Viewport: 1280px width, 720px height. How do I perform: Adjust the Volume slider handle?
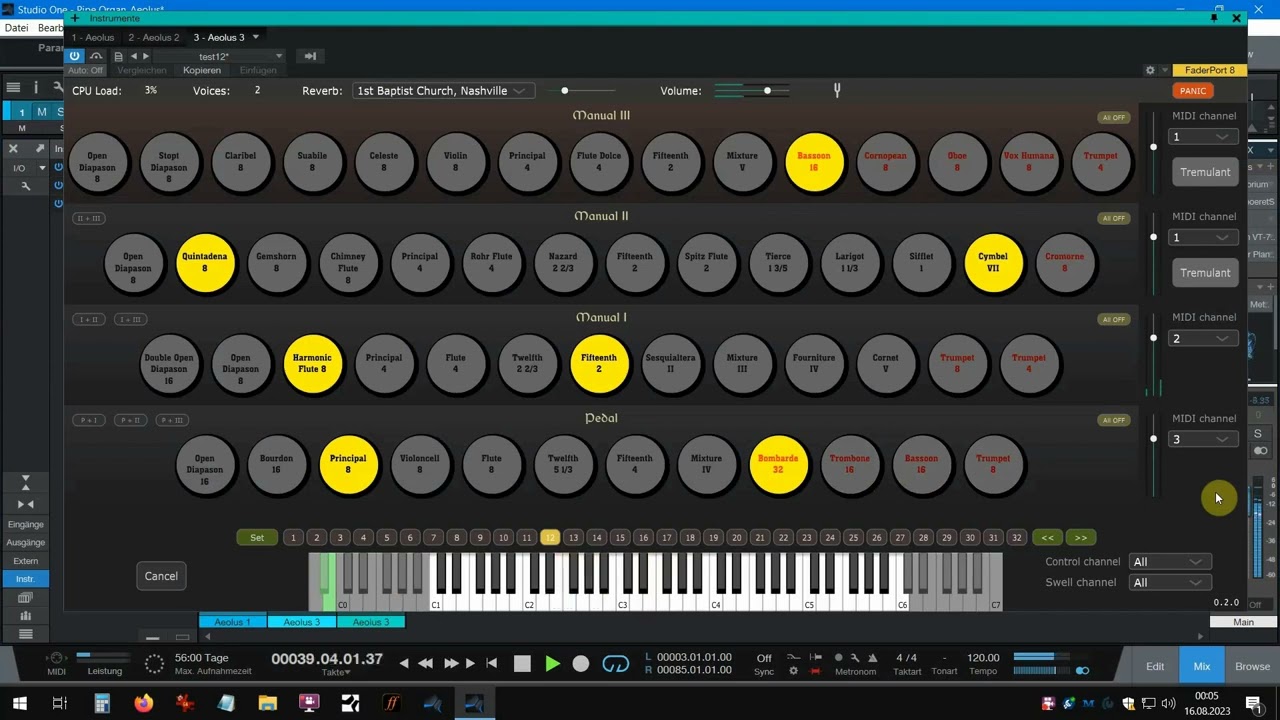[767, 91]
